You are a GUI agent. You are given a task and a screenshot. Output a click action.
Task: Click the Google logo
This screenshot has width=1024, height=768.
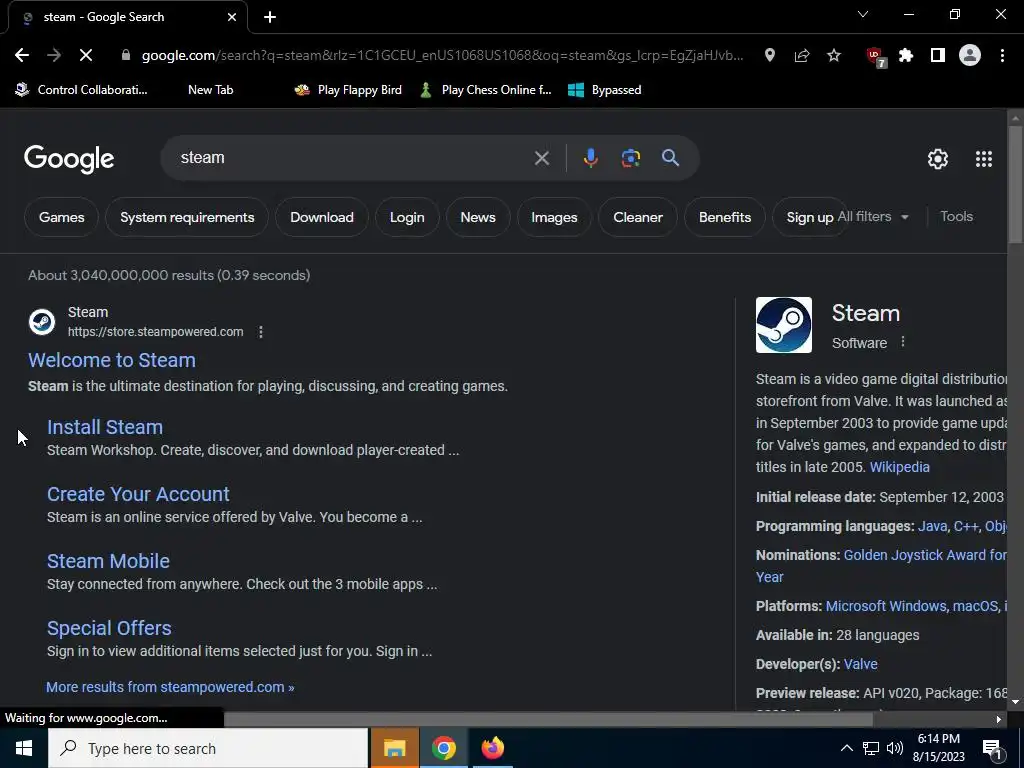pos(69,159)
